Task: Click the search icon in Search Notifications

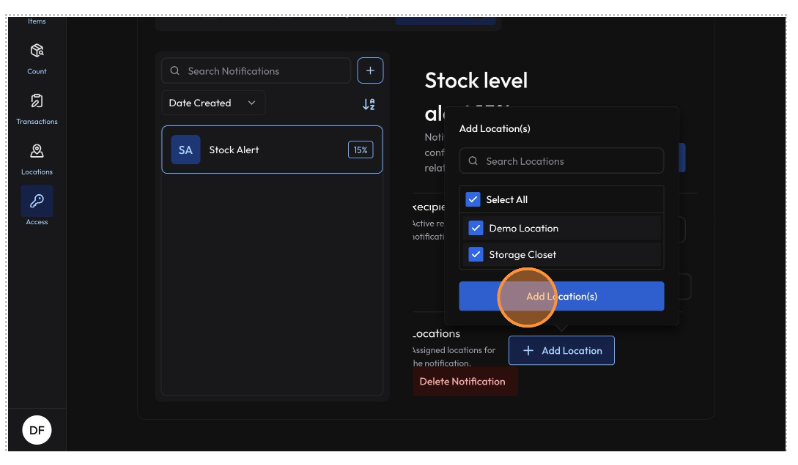Action: [175, 71]
